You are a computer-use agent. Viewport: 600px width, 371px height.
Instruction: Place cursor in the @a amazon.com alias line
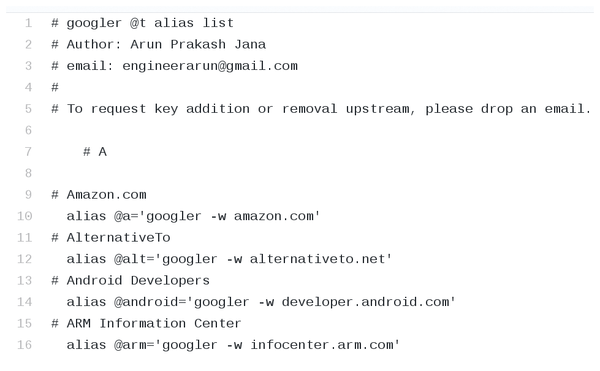pos(193,216)
